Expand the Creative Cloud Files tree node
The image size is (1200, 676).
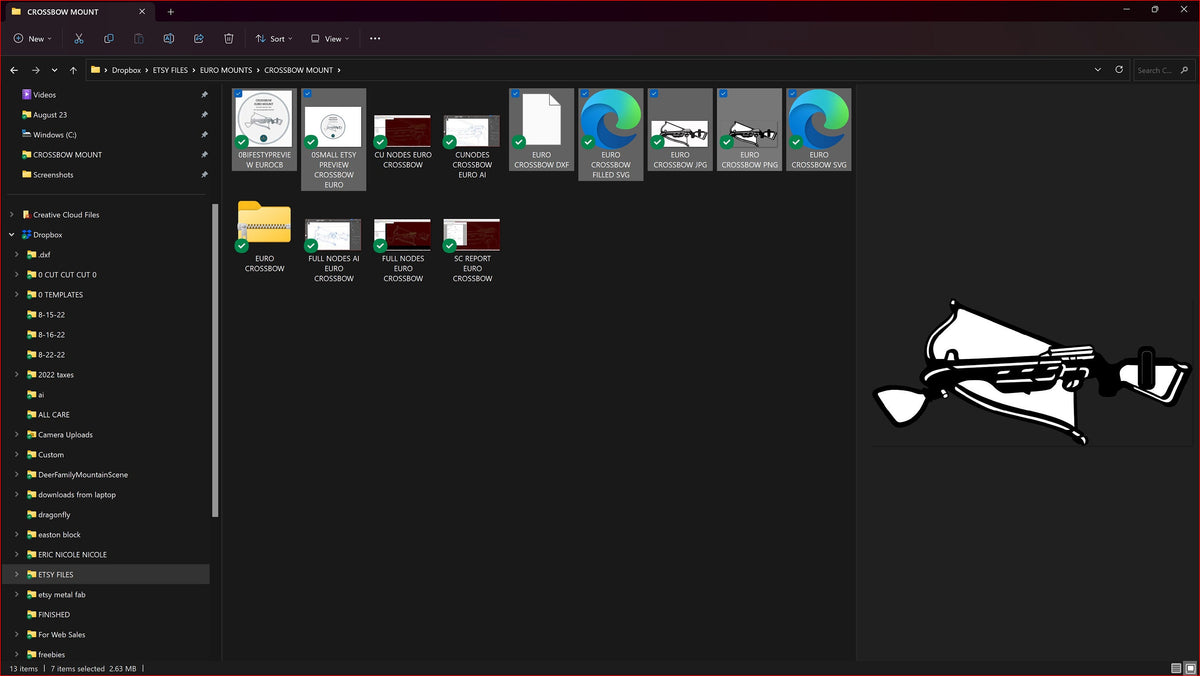coord(11,215)
